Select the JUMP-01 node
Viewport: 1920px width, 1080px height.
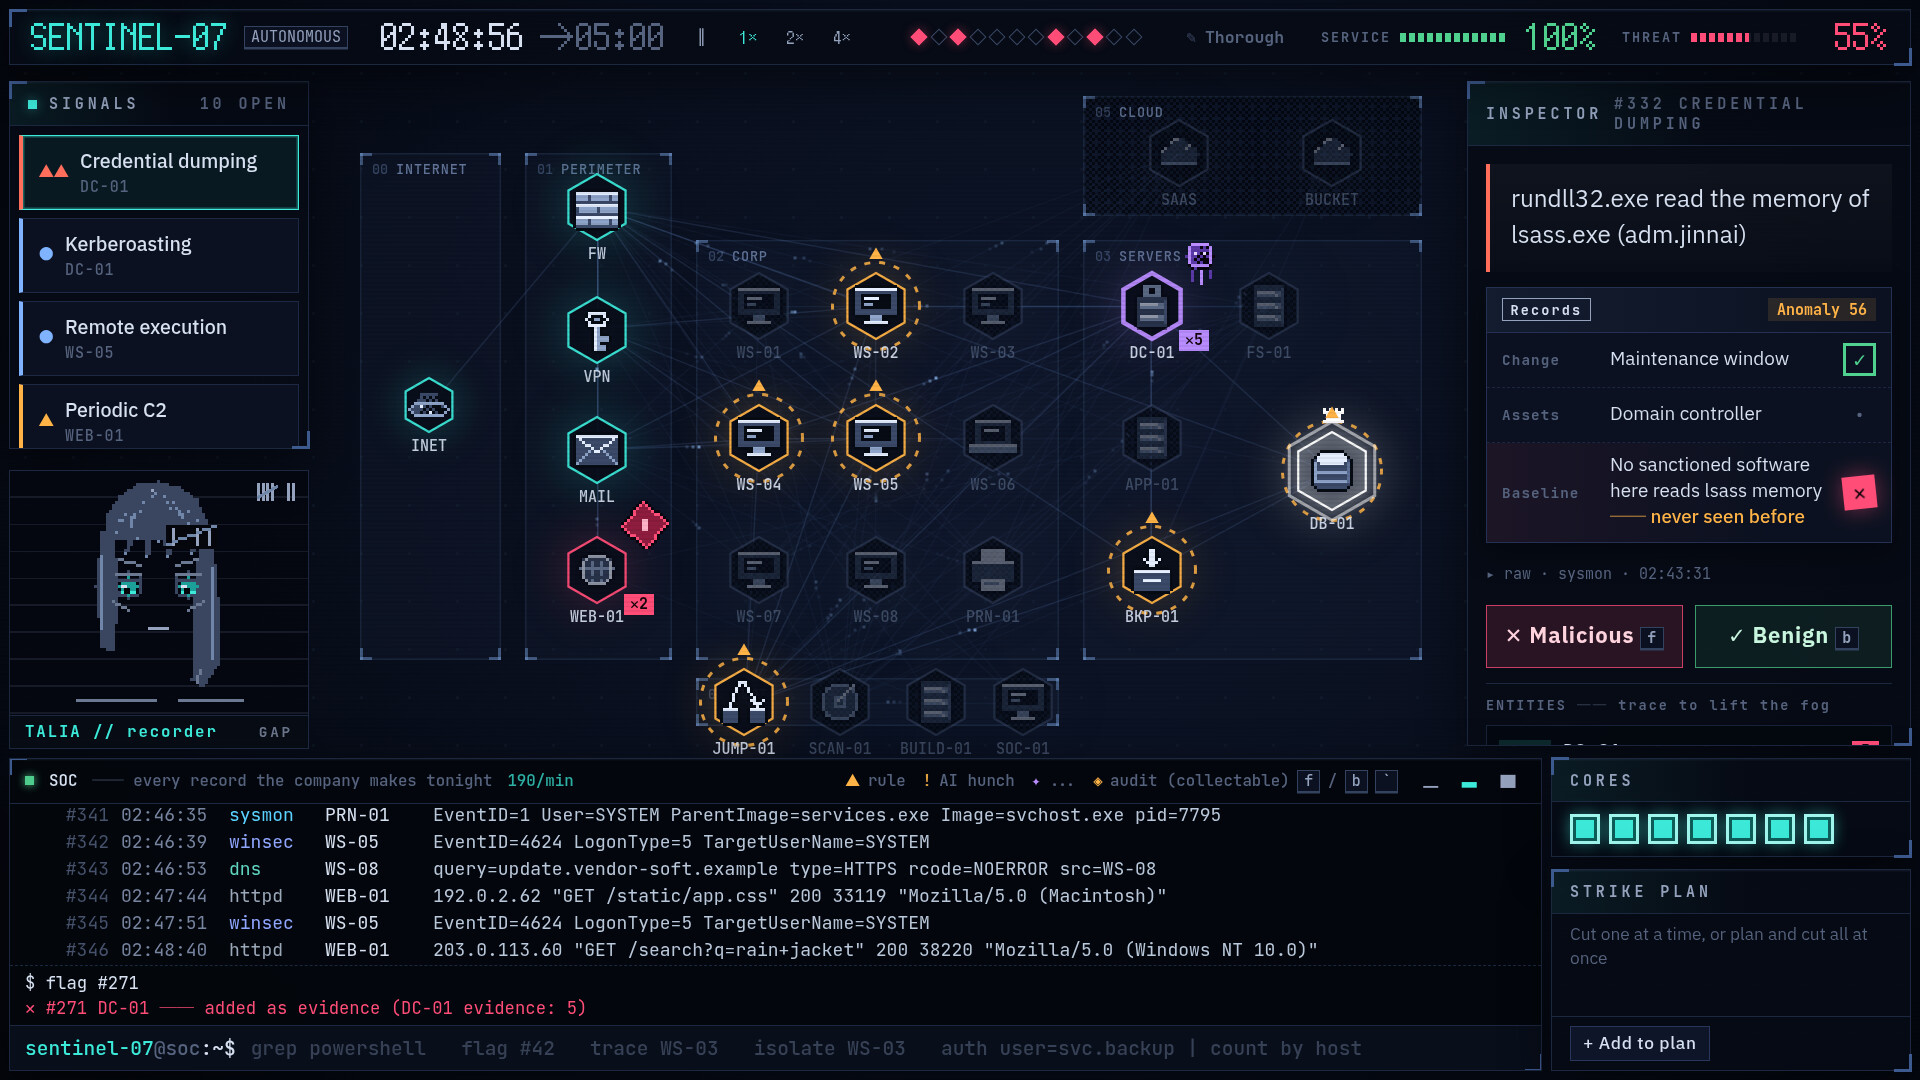(744, 701)
